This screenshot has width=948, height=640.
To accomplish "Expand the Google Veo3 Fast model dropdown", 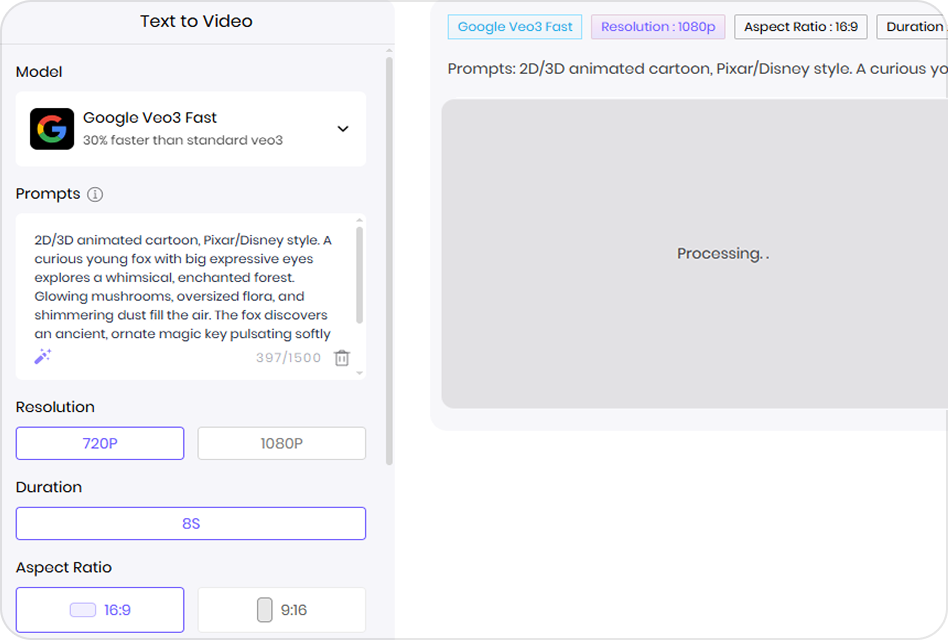I will click(343, 129).
